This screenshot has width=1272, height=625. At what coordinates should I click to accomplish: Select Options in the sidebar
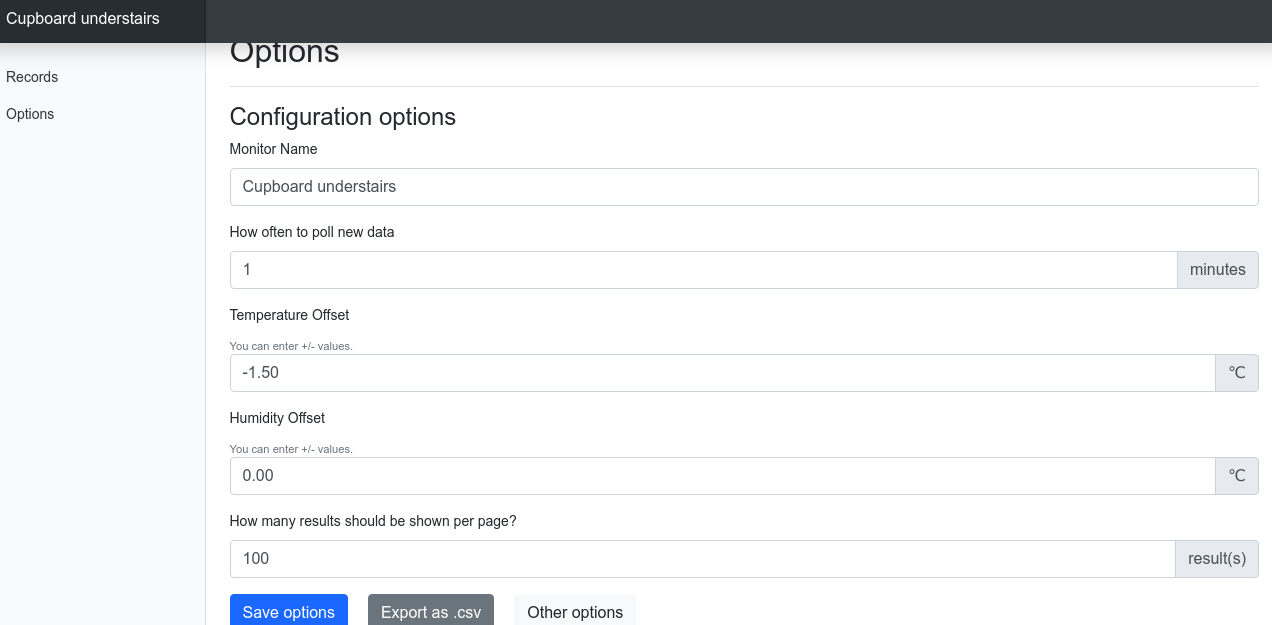(x=30, y=114)
